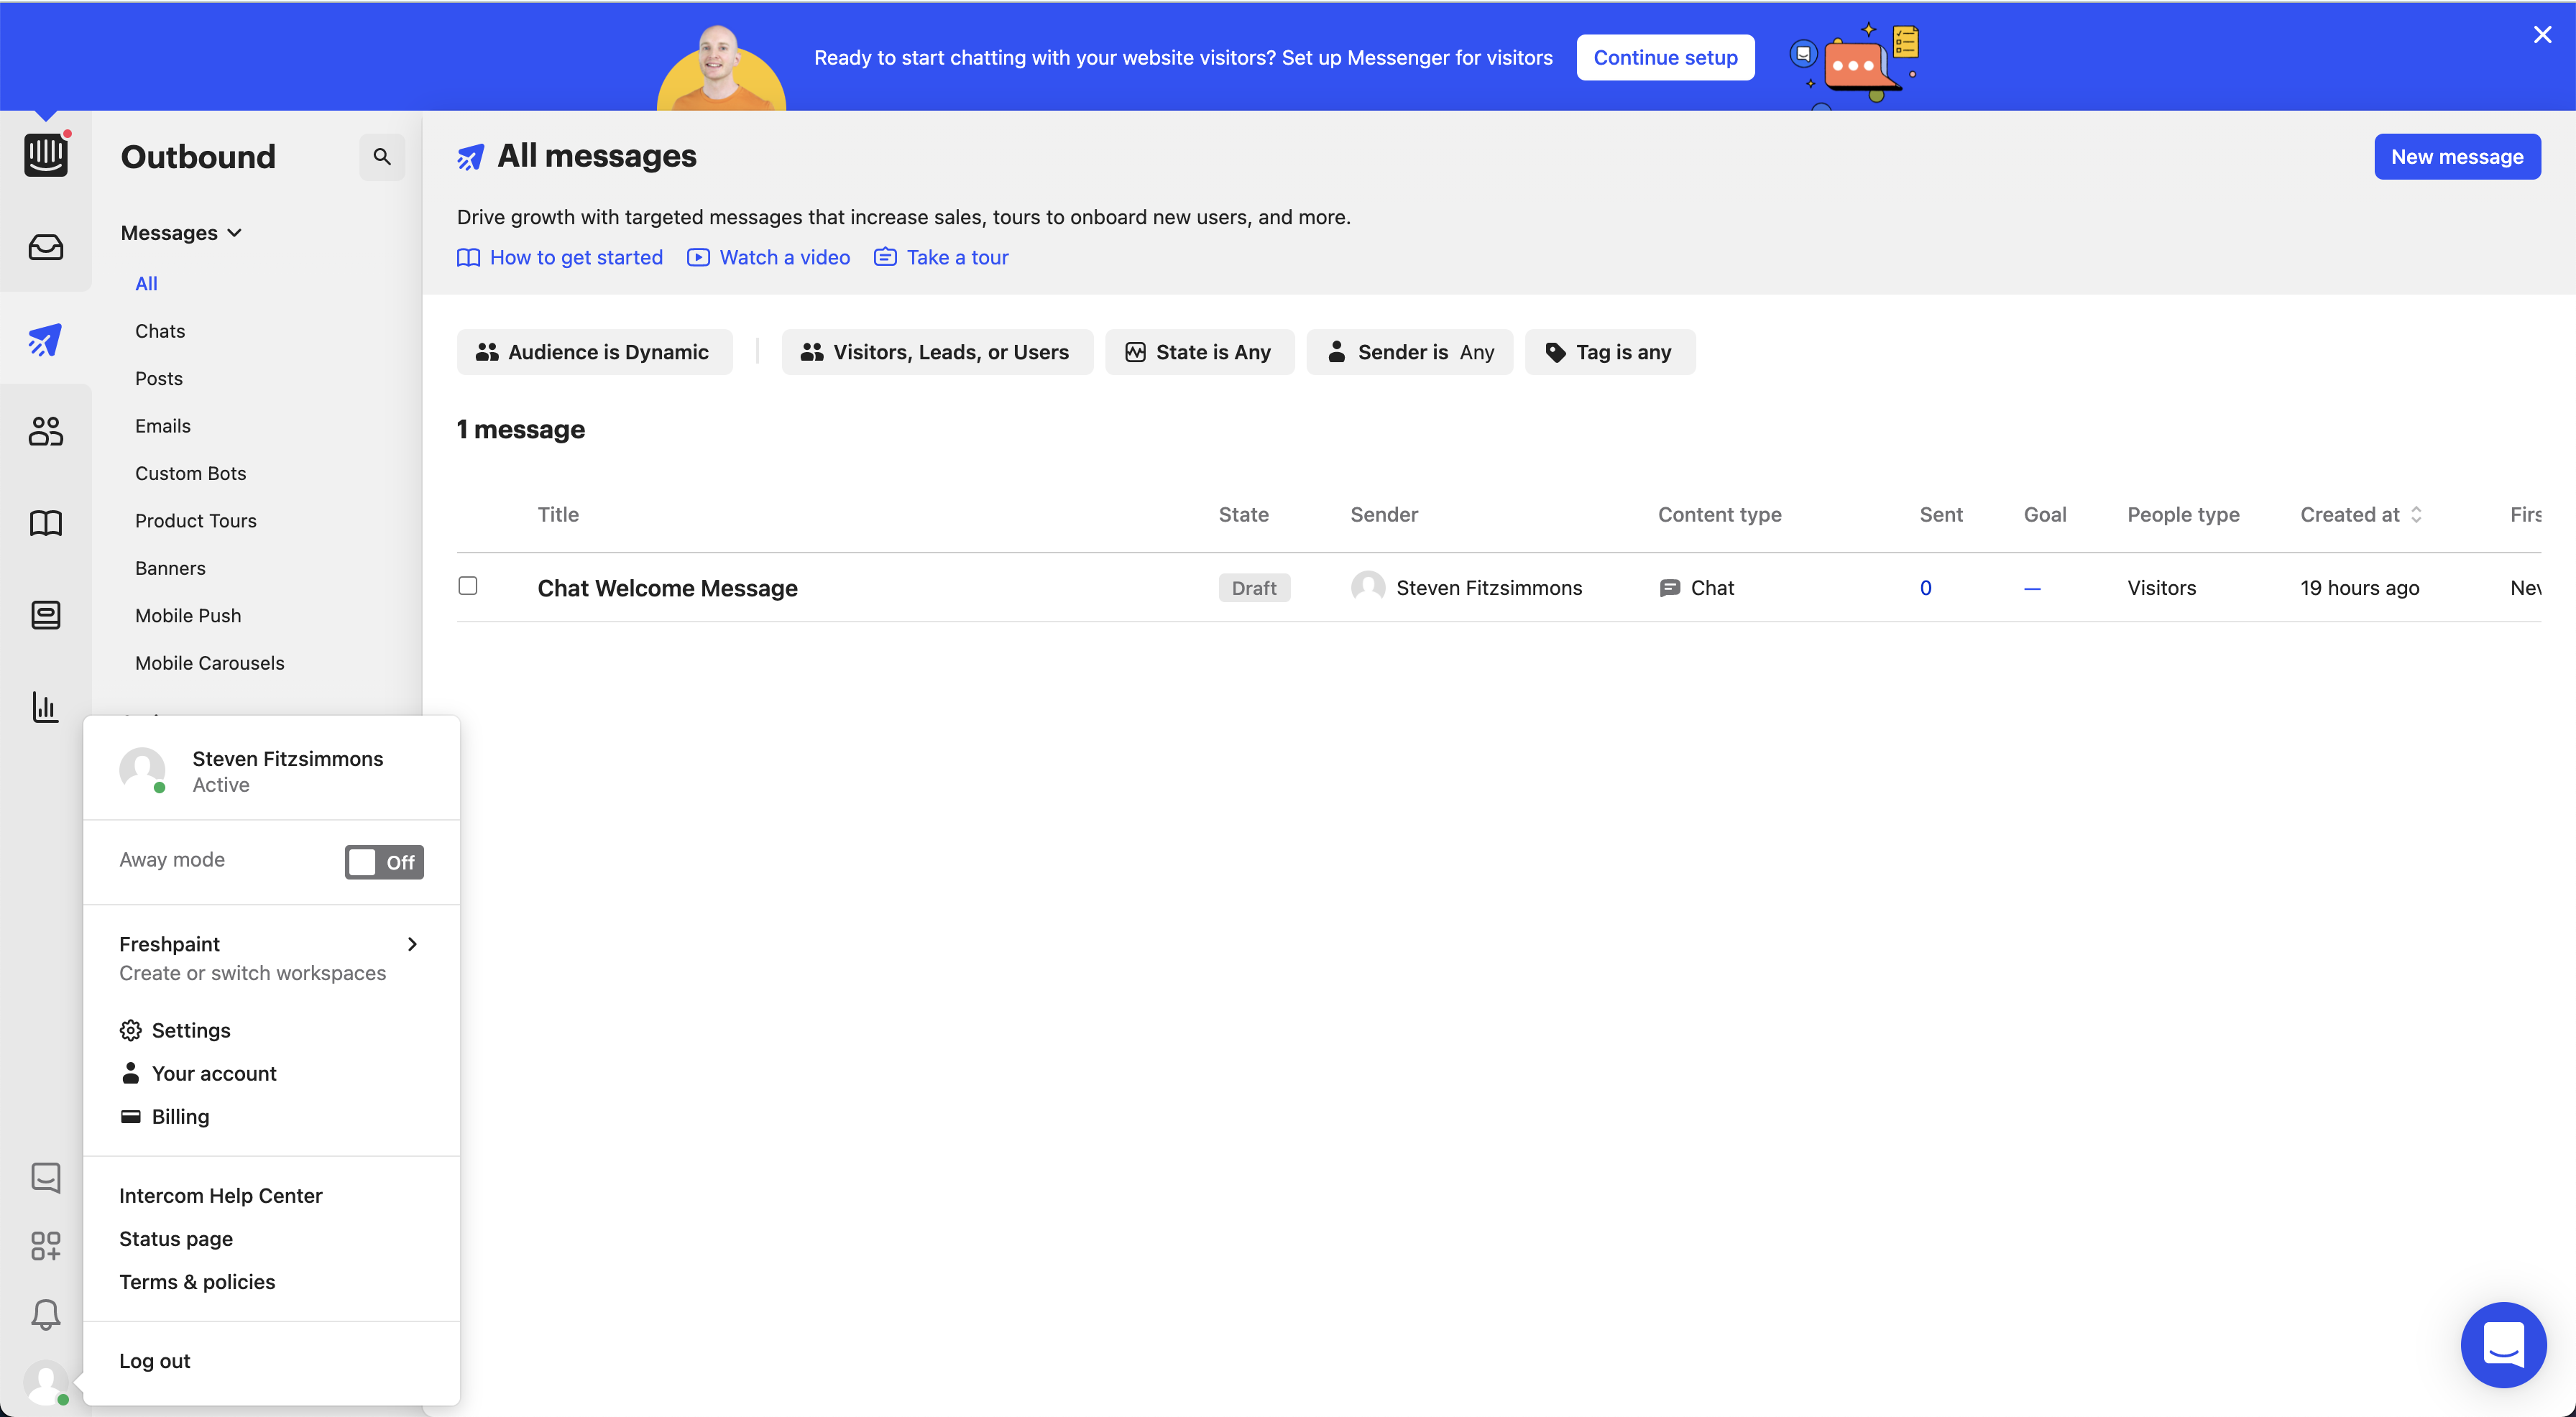Open Chat Welcome Message title

point(667,588)
